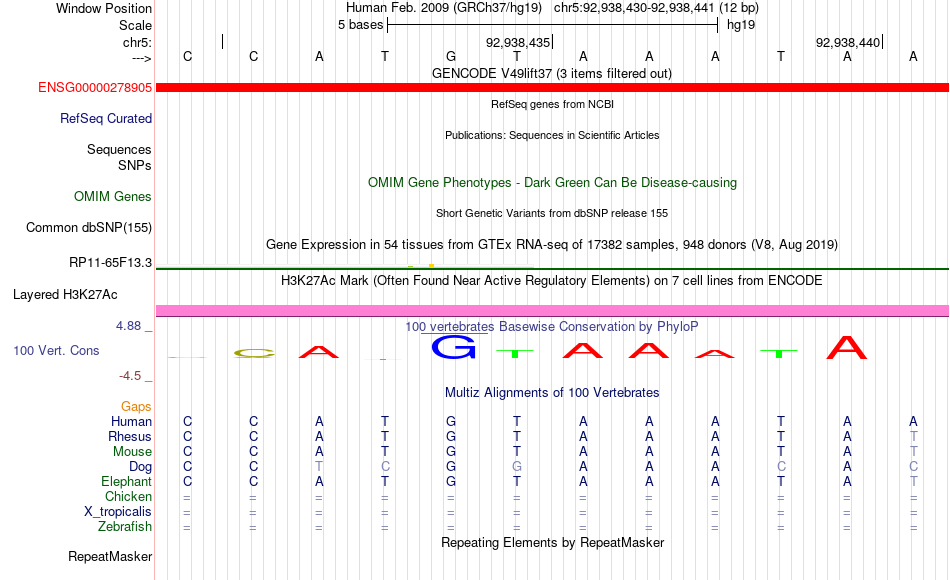
Task: Click the Scale label
Action: click(135, 25)
